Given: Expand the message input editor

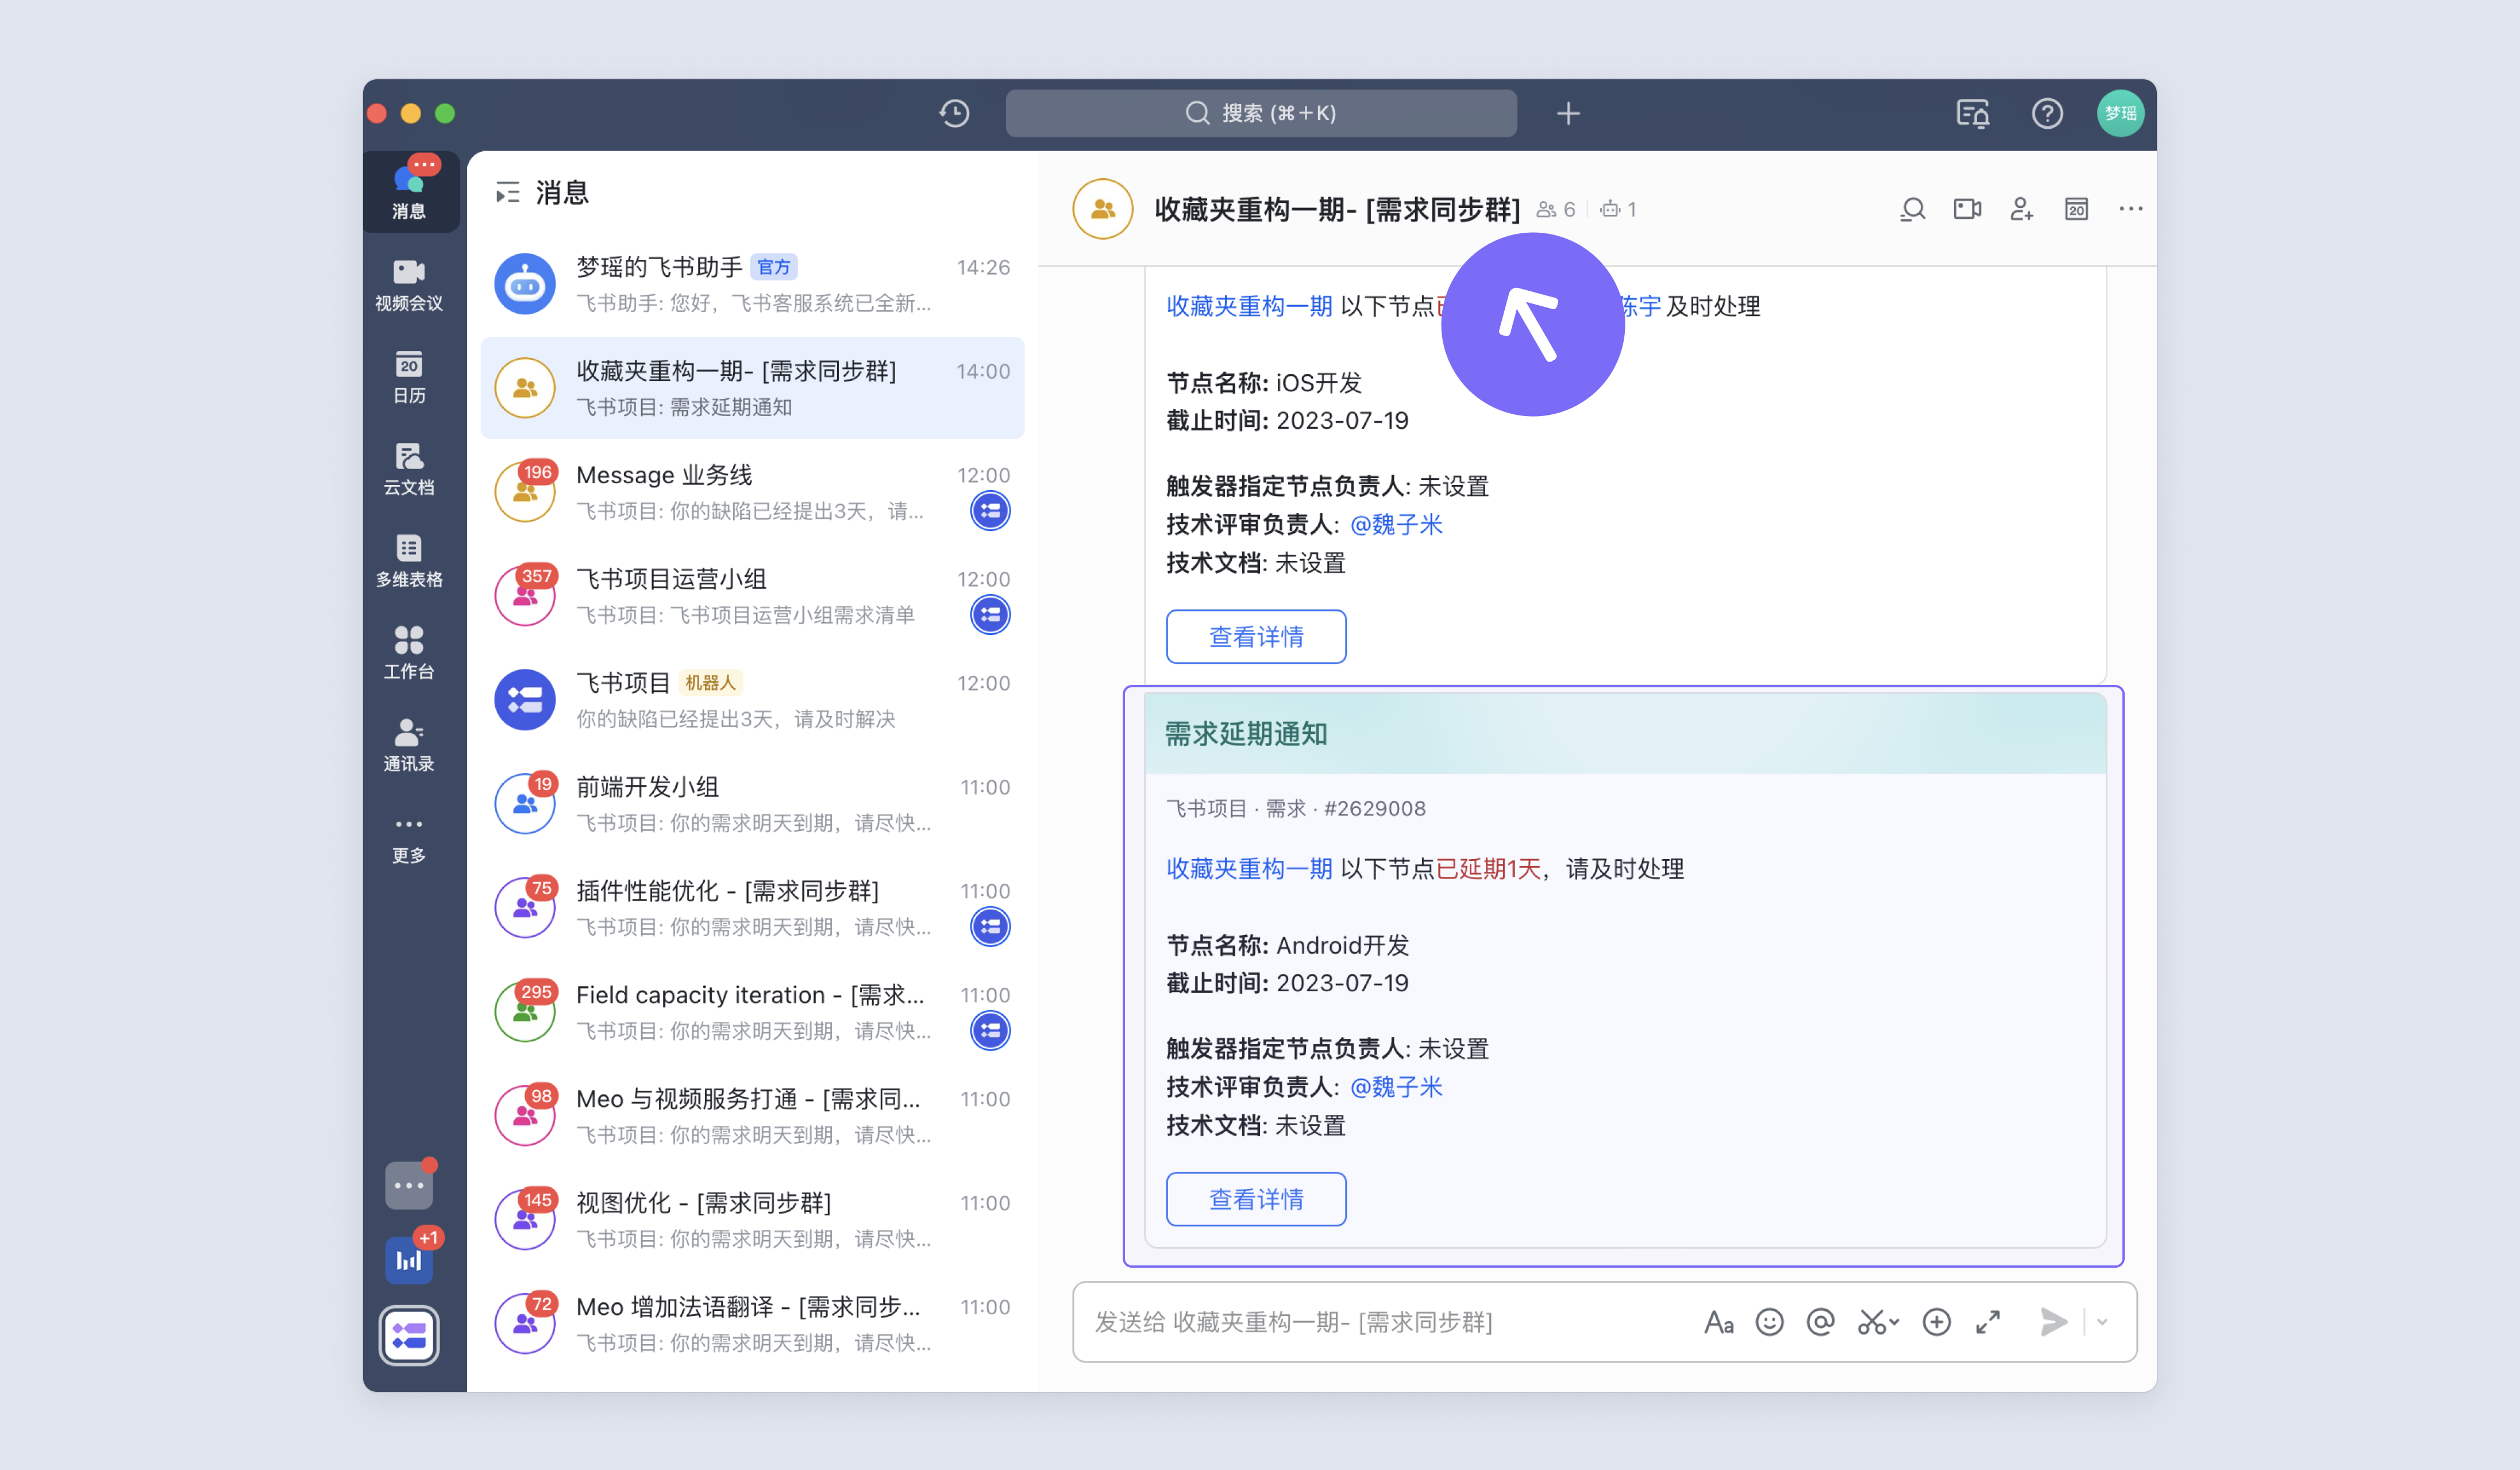Looking at the screenshot, I should coord(1987,1322).
